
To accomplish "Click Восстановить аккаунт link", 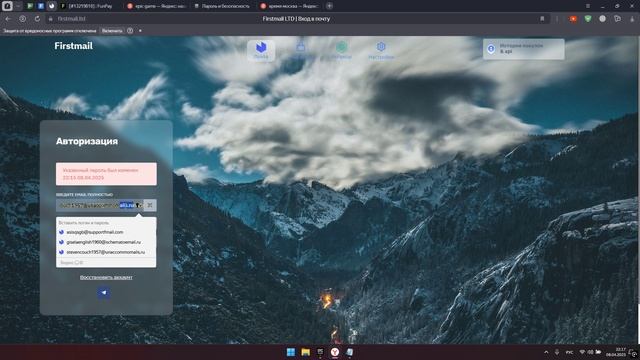I will [106, 277].
